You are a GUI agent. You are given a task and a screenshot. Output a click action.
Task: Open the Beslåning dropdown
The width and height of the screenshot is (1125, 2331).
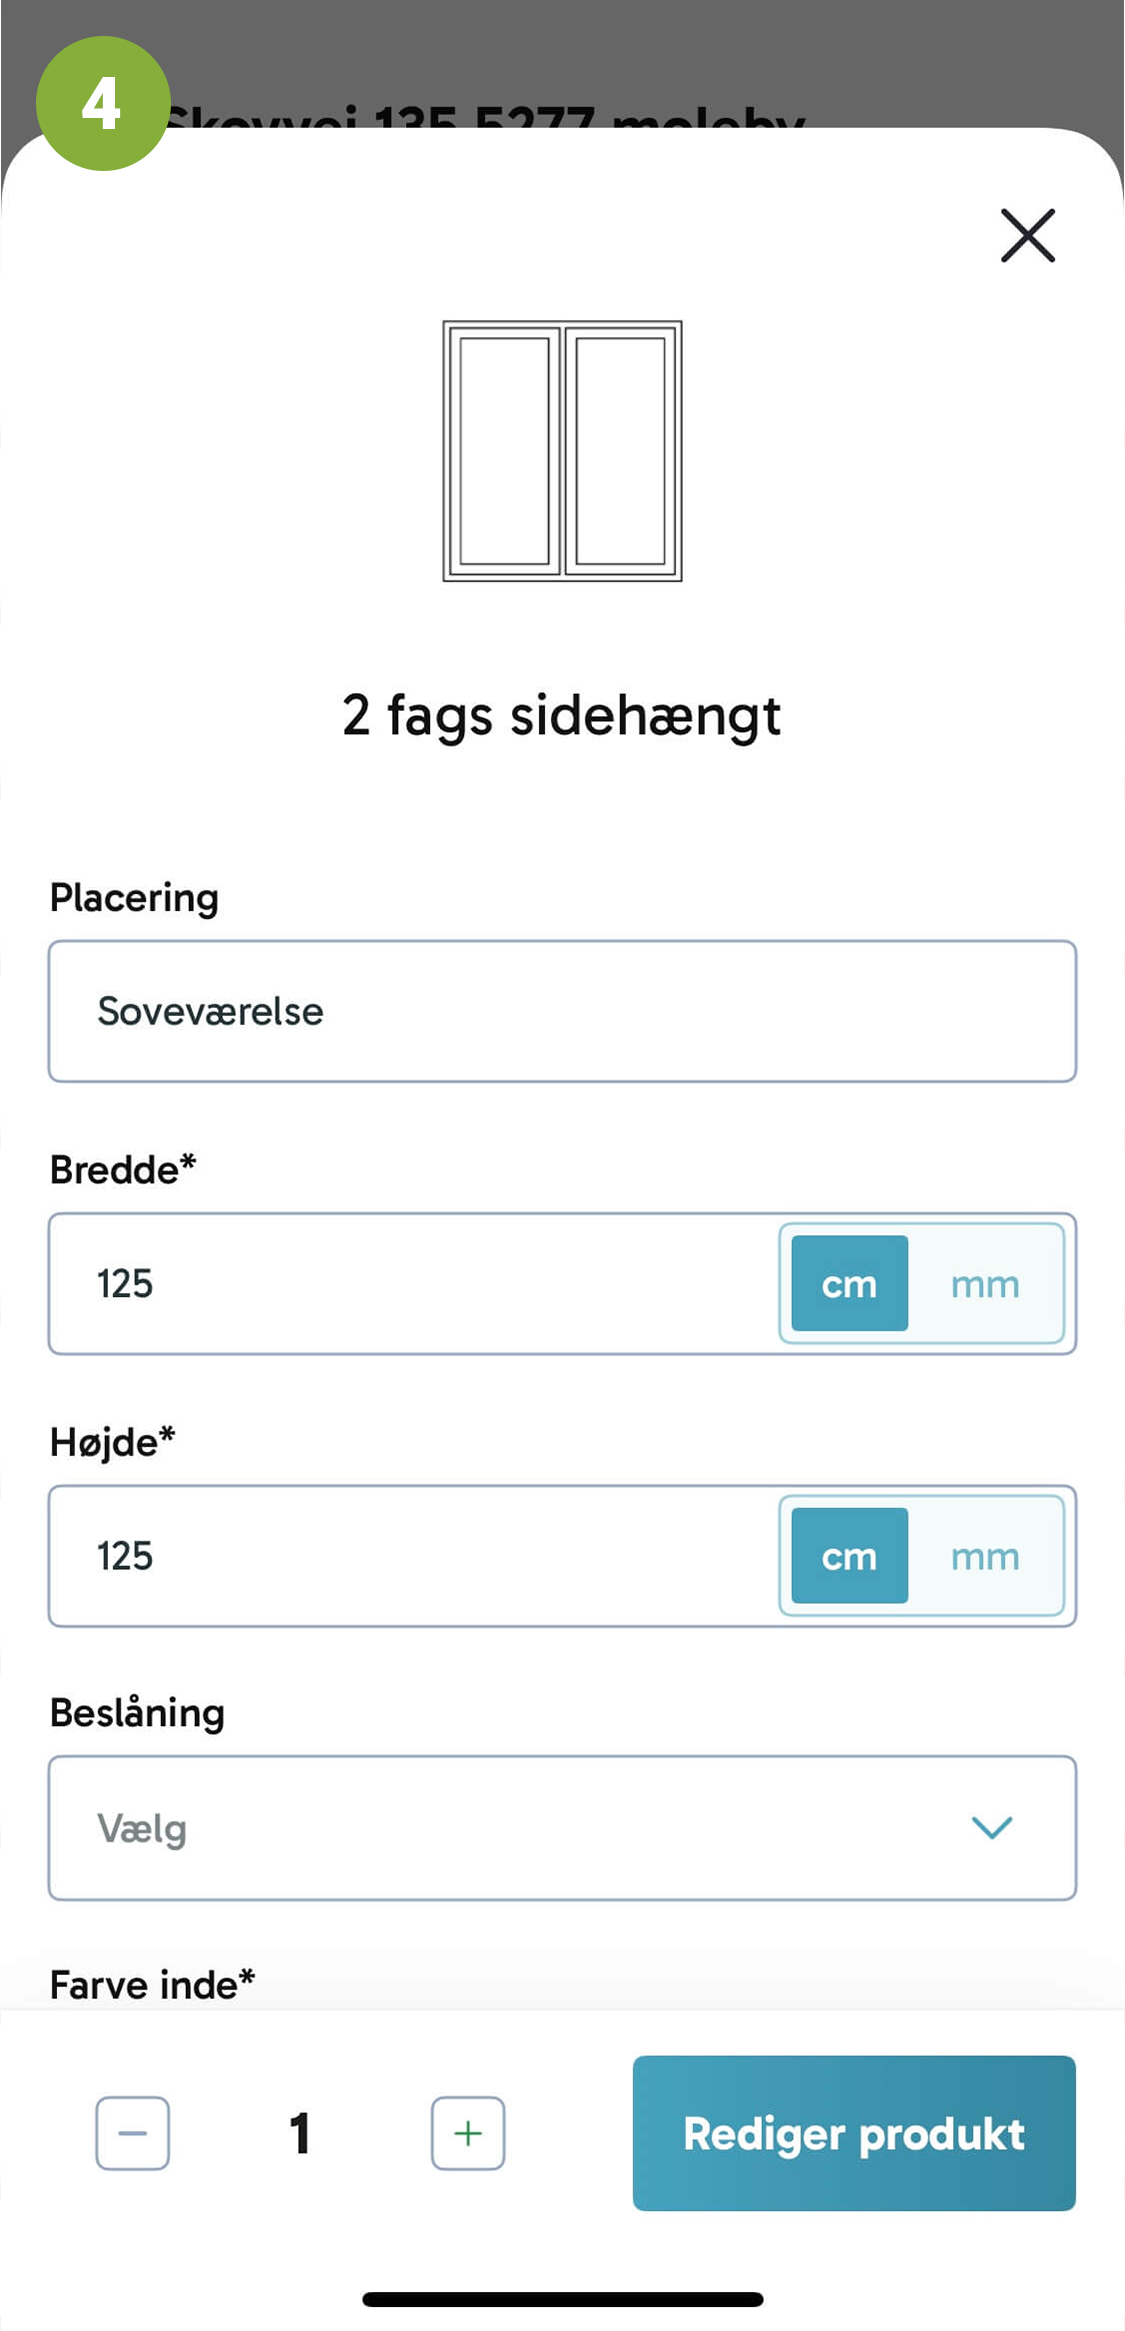(563, 1828)
